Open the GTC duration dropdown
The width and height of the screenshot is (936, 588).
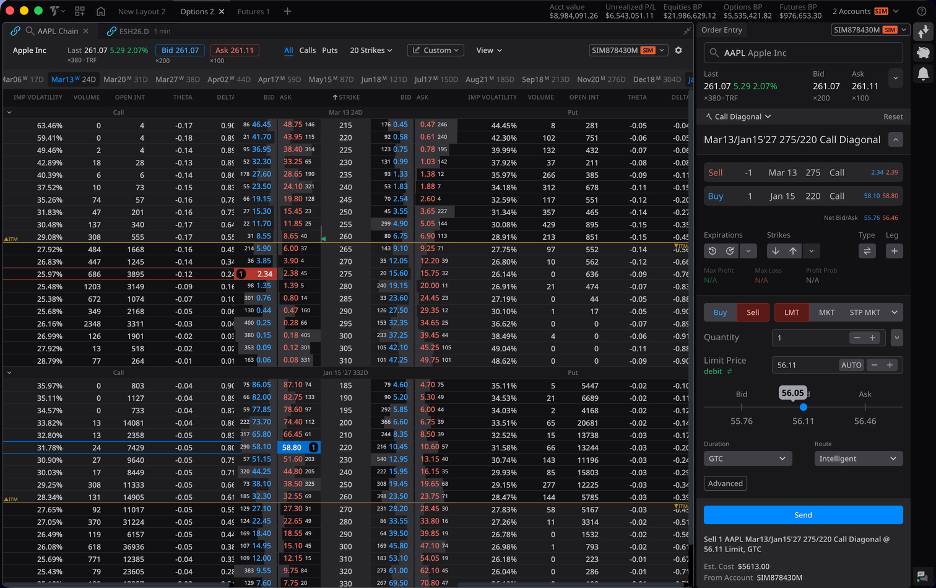(746, 458)
